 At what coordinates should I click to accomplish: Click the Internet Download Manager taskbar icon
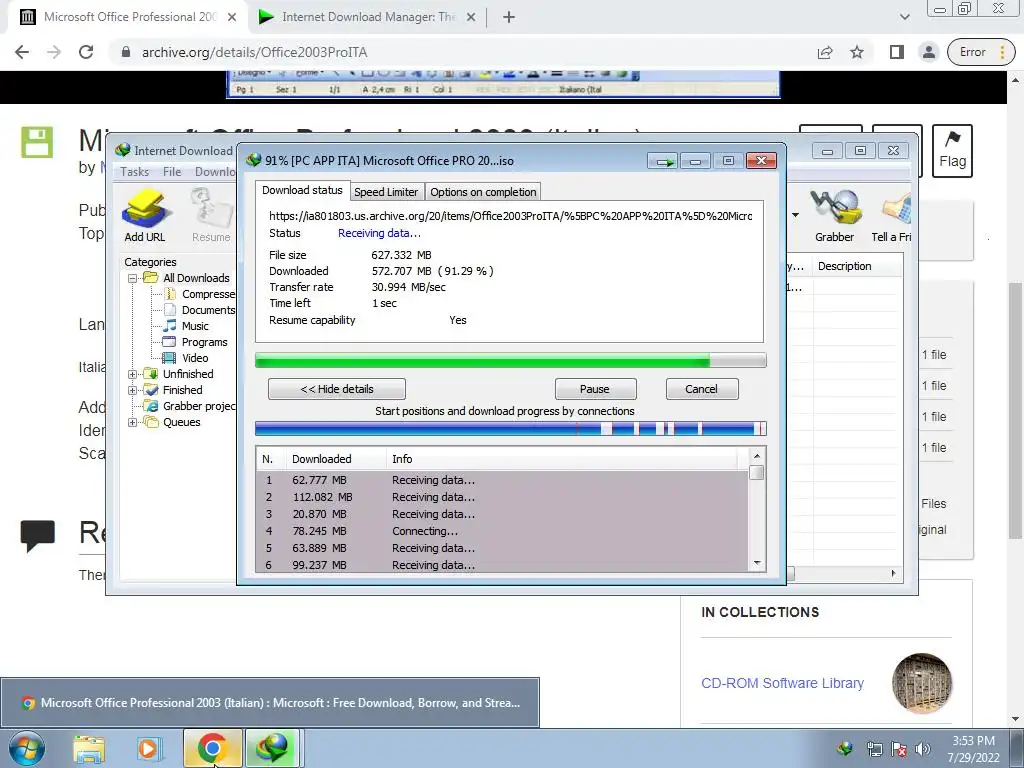click(x=272, y=748)
